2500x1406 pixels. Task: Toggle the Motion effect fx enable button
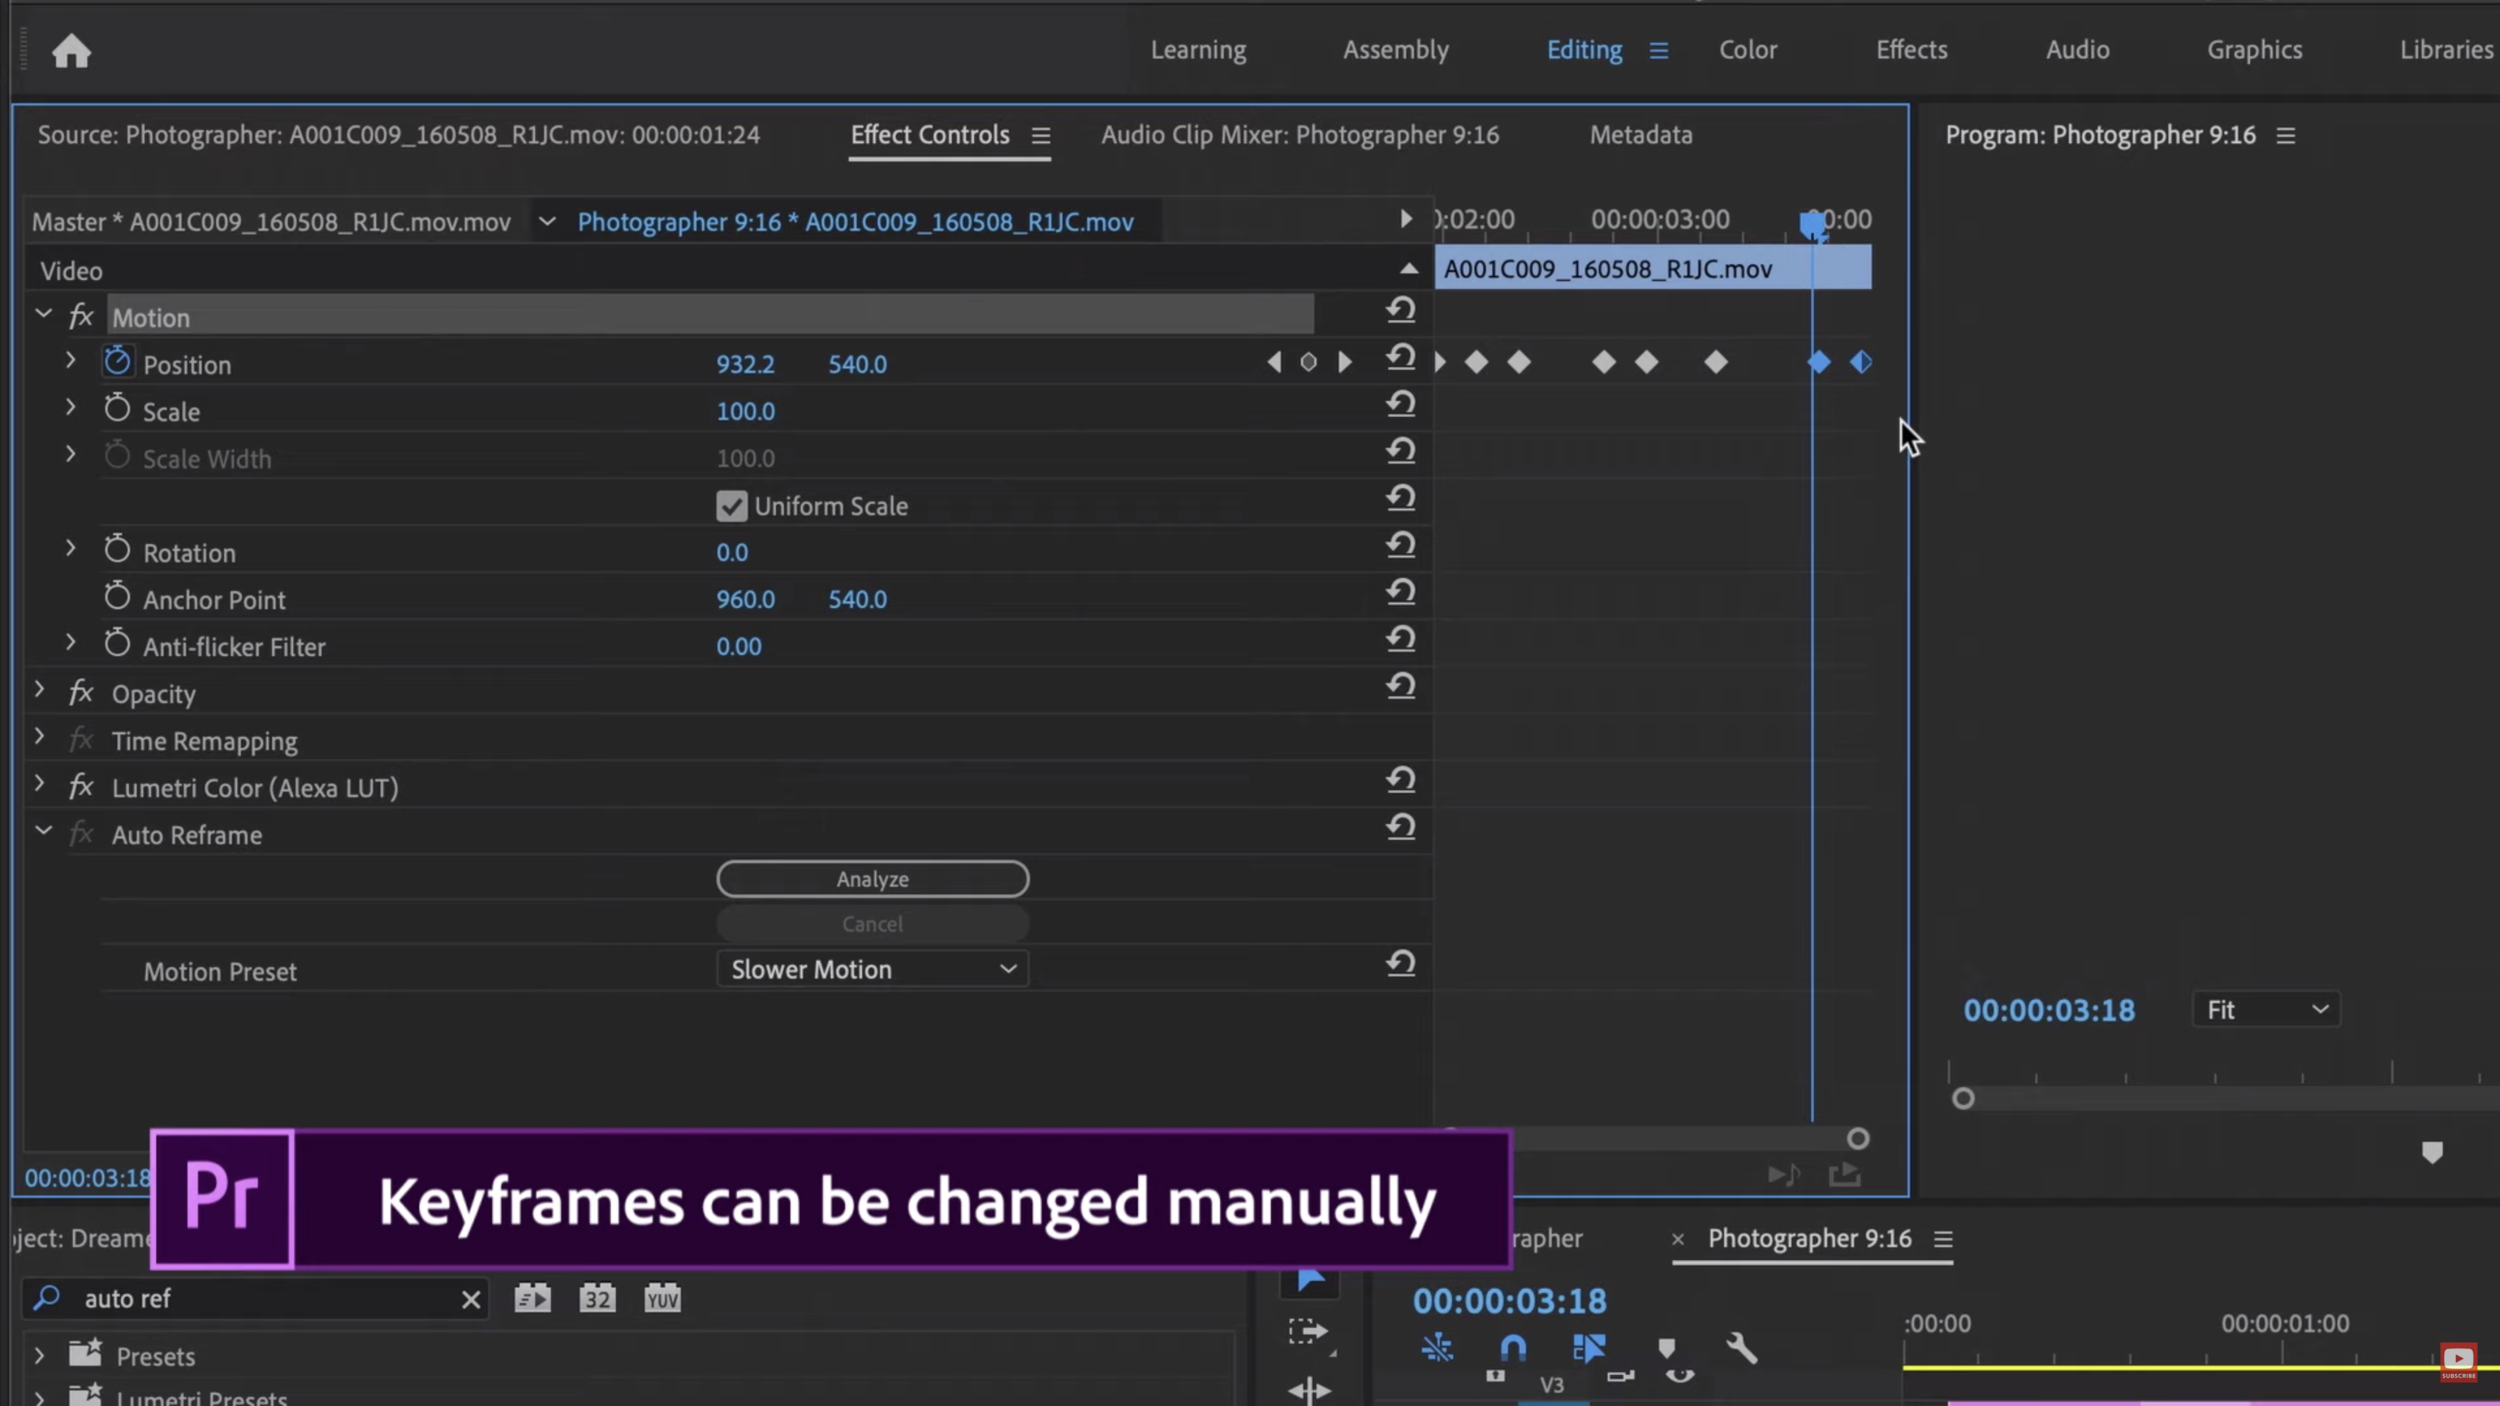click(81, 316)
